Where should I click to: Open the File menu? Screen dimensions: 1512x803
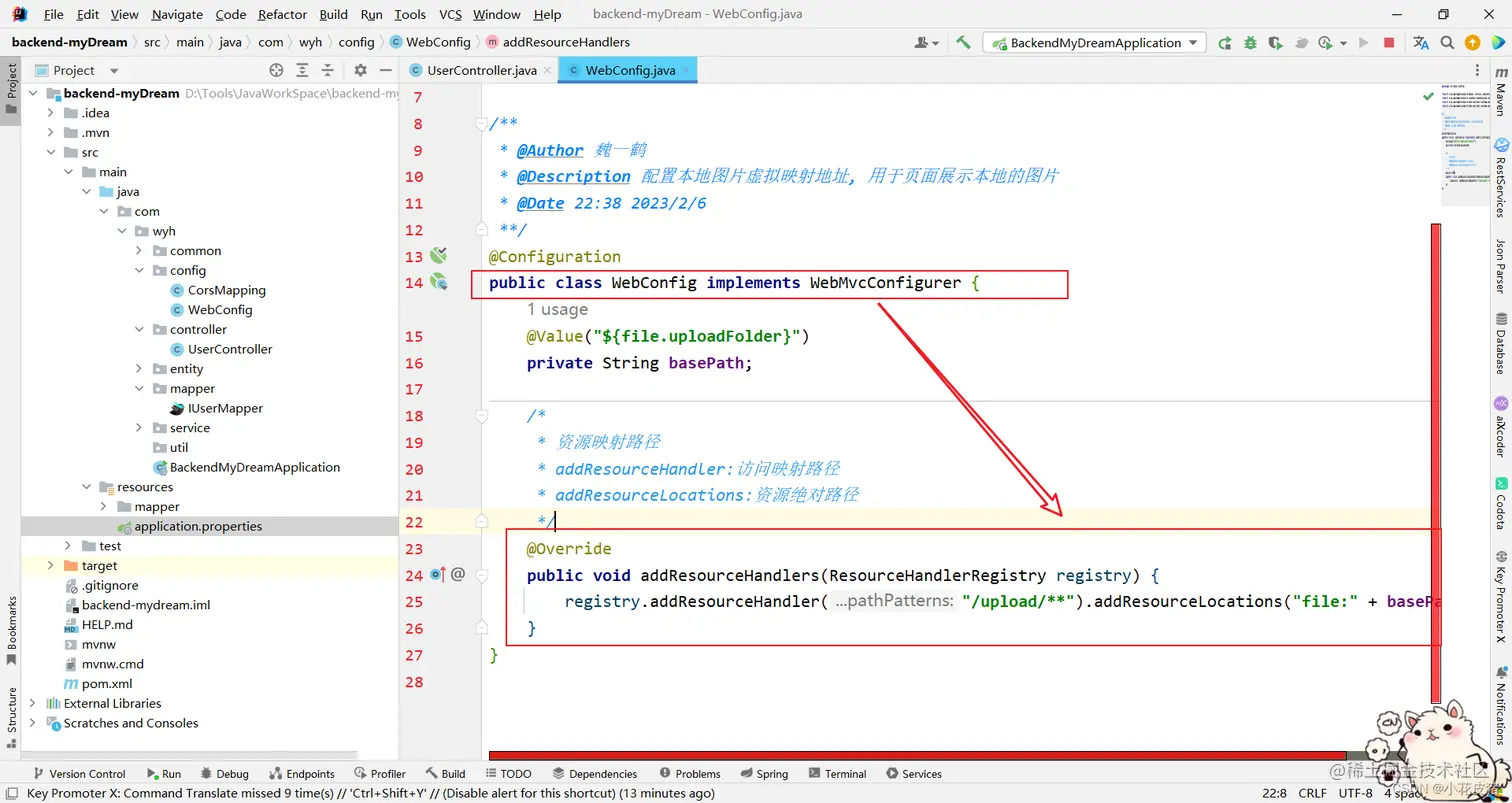point(53,14)
